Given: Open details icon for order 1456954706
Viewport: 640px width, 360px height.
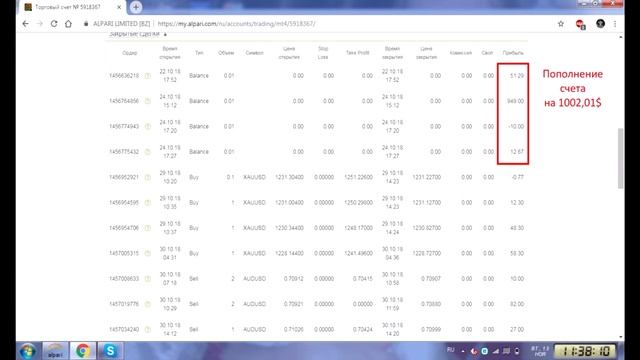Looking at the screenshot, I should coord(148,228).
